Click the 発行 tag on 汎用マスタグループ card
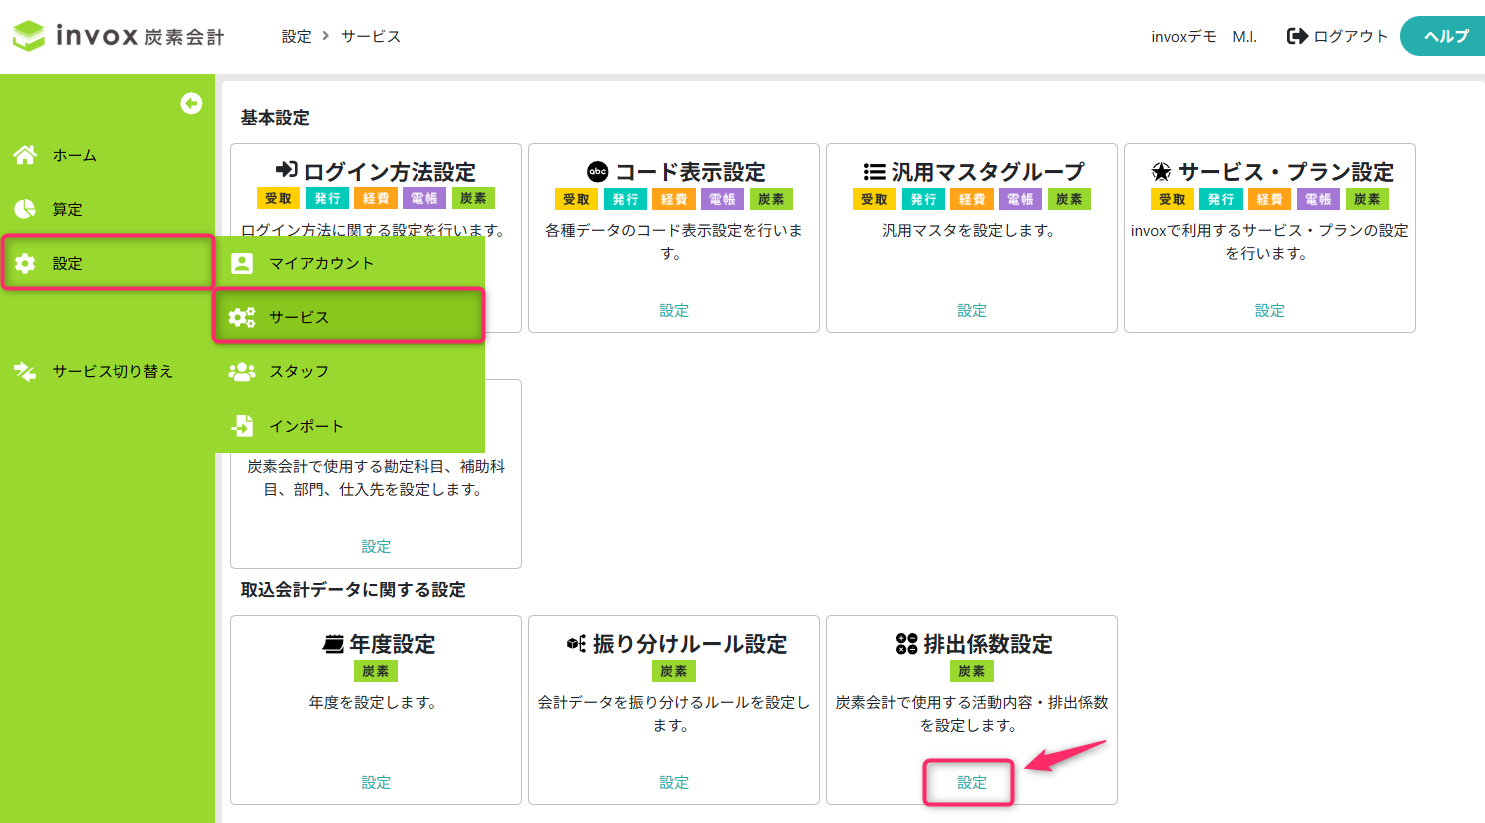1485x823 pixels. point(923,199)
